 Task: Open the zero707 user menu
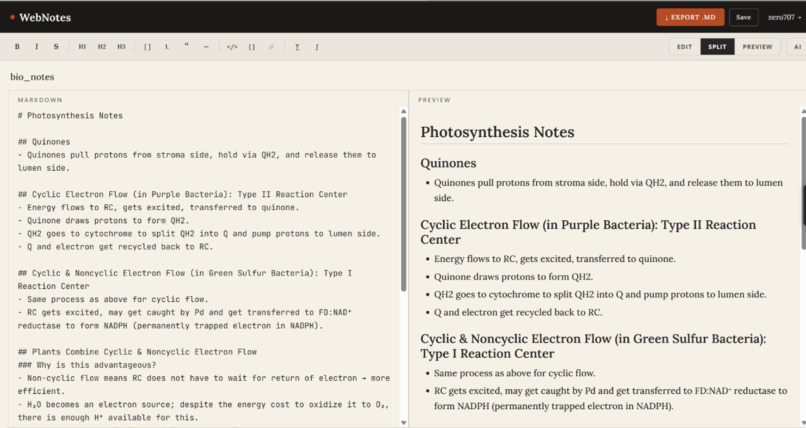click(x=784, y=17)
